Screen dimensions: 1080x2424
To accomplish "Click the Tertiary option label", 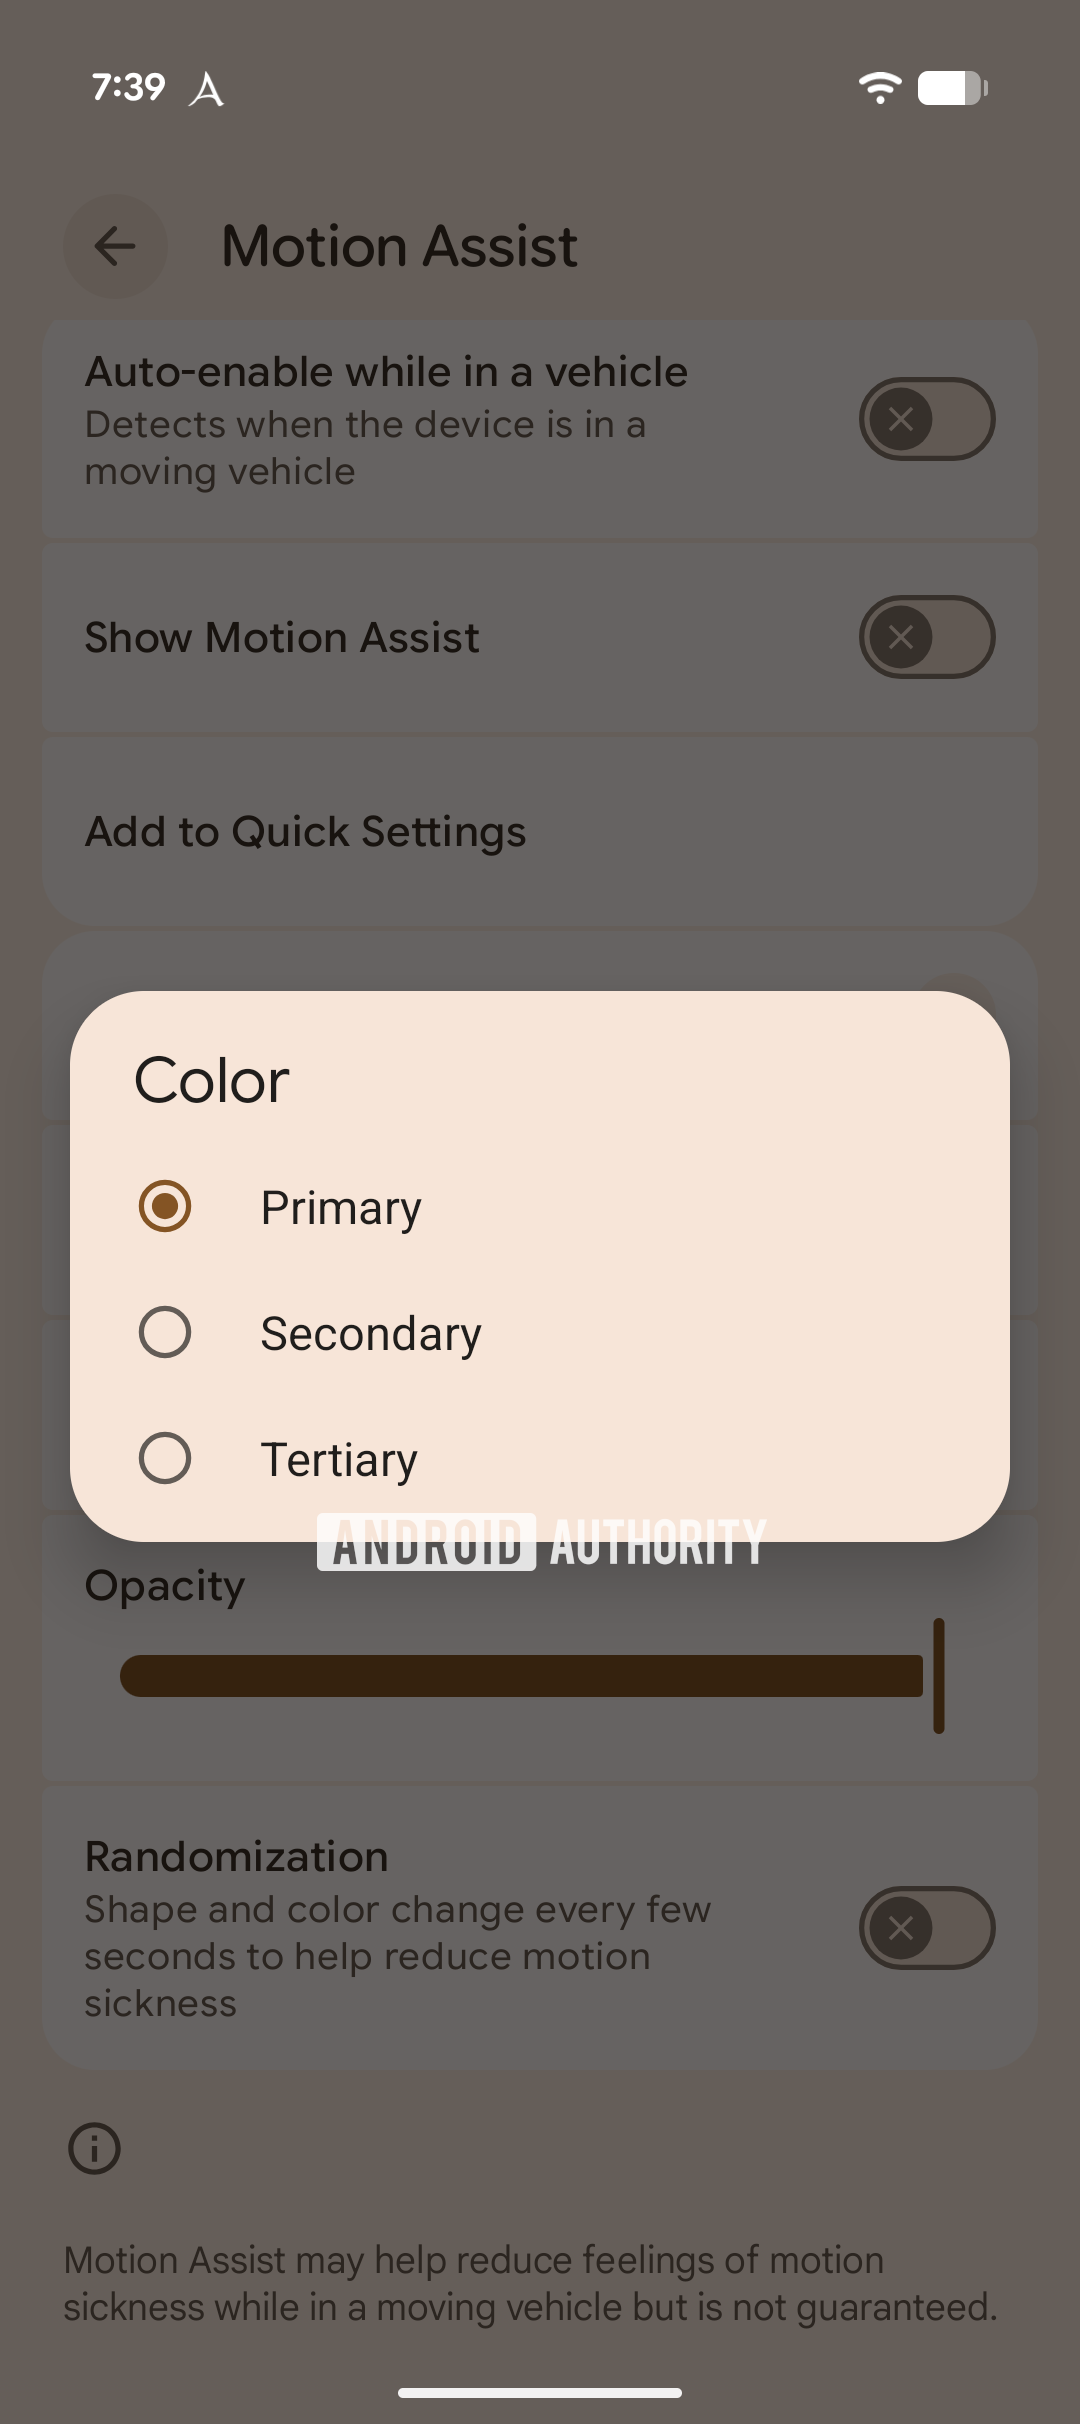I will coord(339,1460).
